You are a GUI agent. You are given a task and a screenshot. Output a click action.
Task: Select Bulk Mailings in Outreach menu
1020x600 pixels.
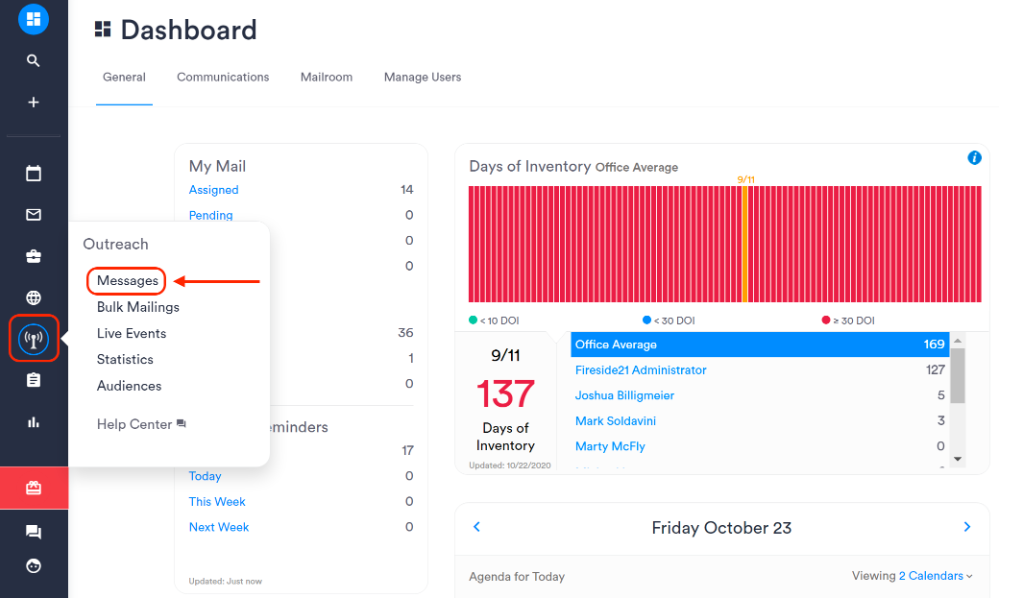(x=138, y=307)
